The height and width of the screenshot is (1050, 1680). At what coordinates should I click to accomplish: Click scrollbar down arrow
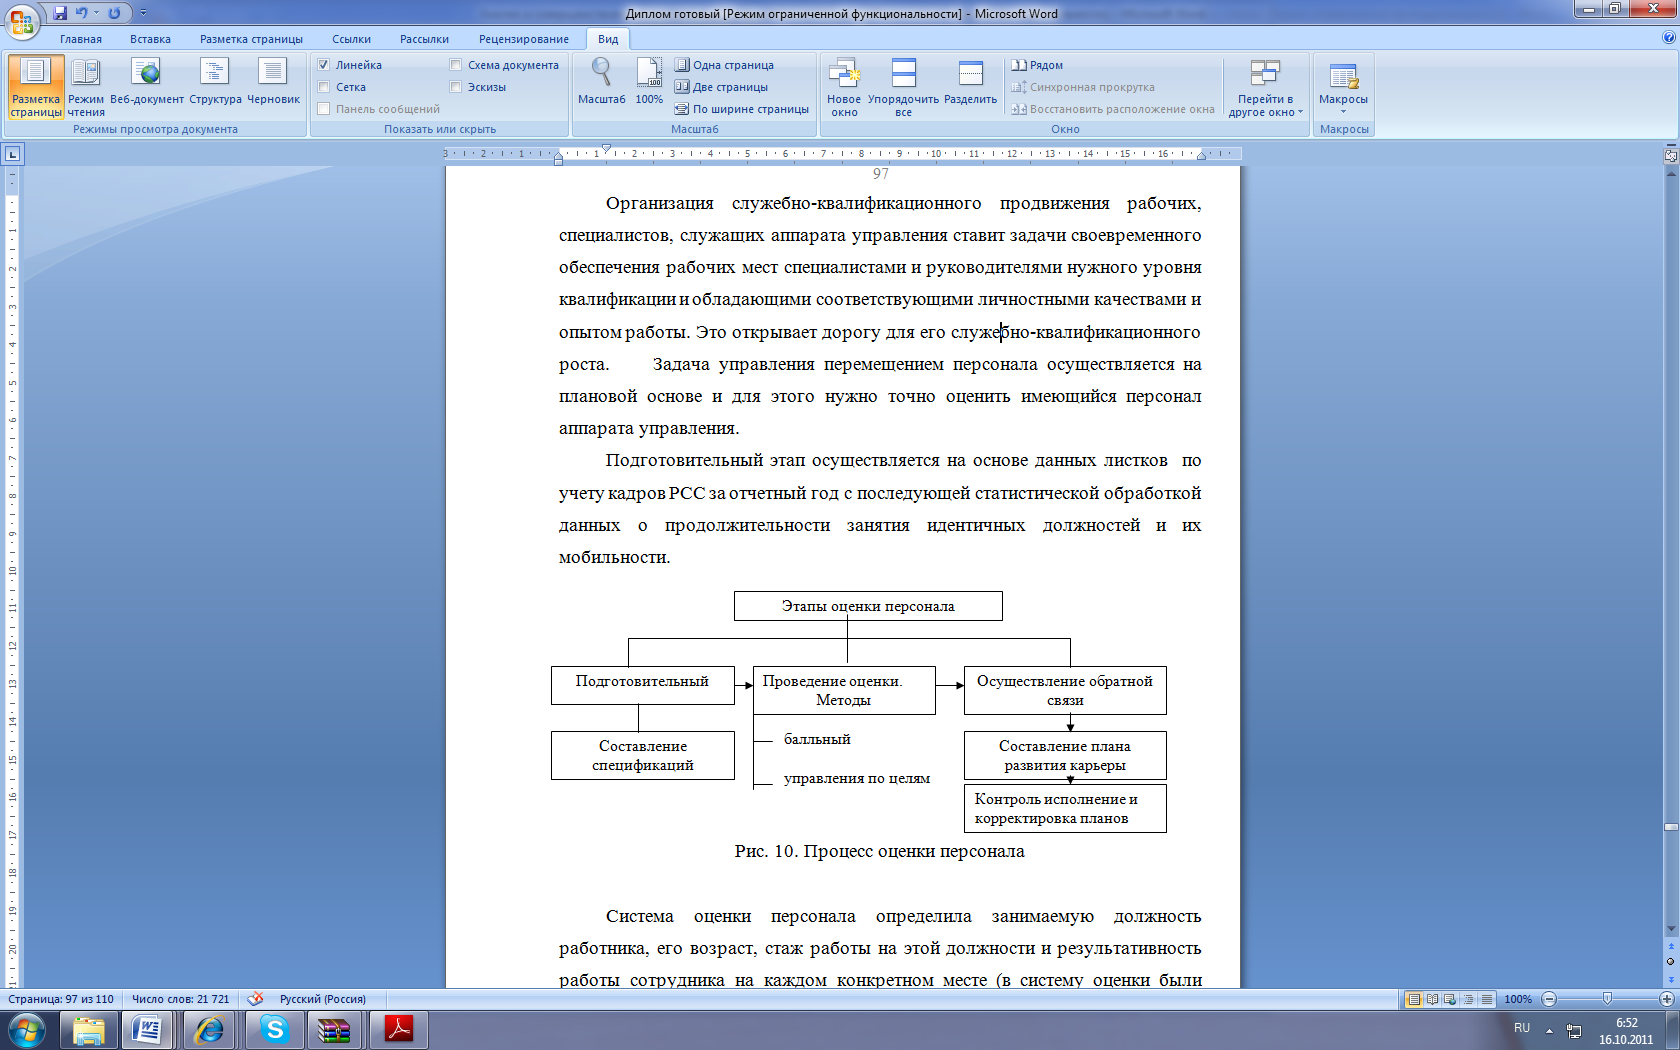1670,929
